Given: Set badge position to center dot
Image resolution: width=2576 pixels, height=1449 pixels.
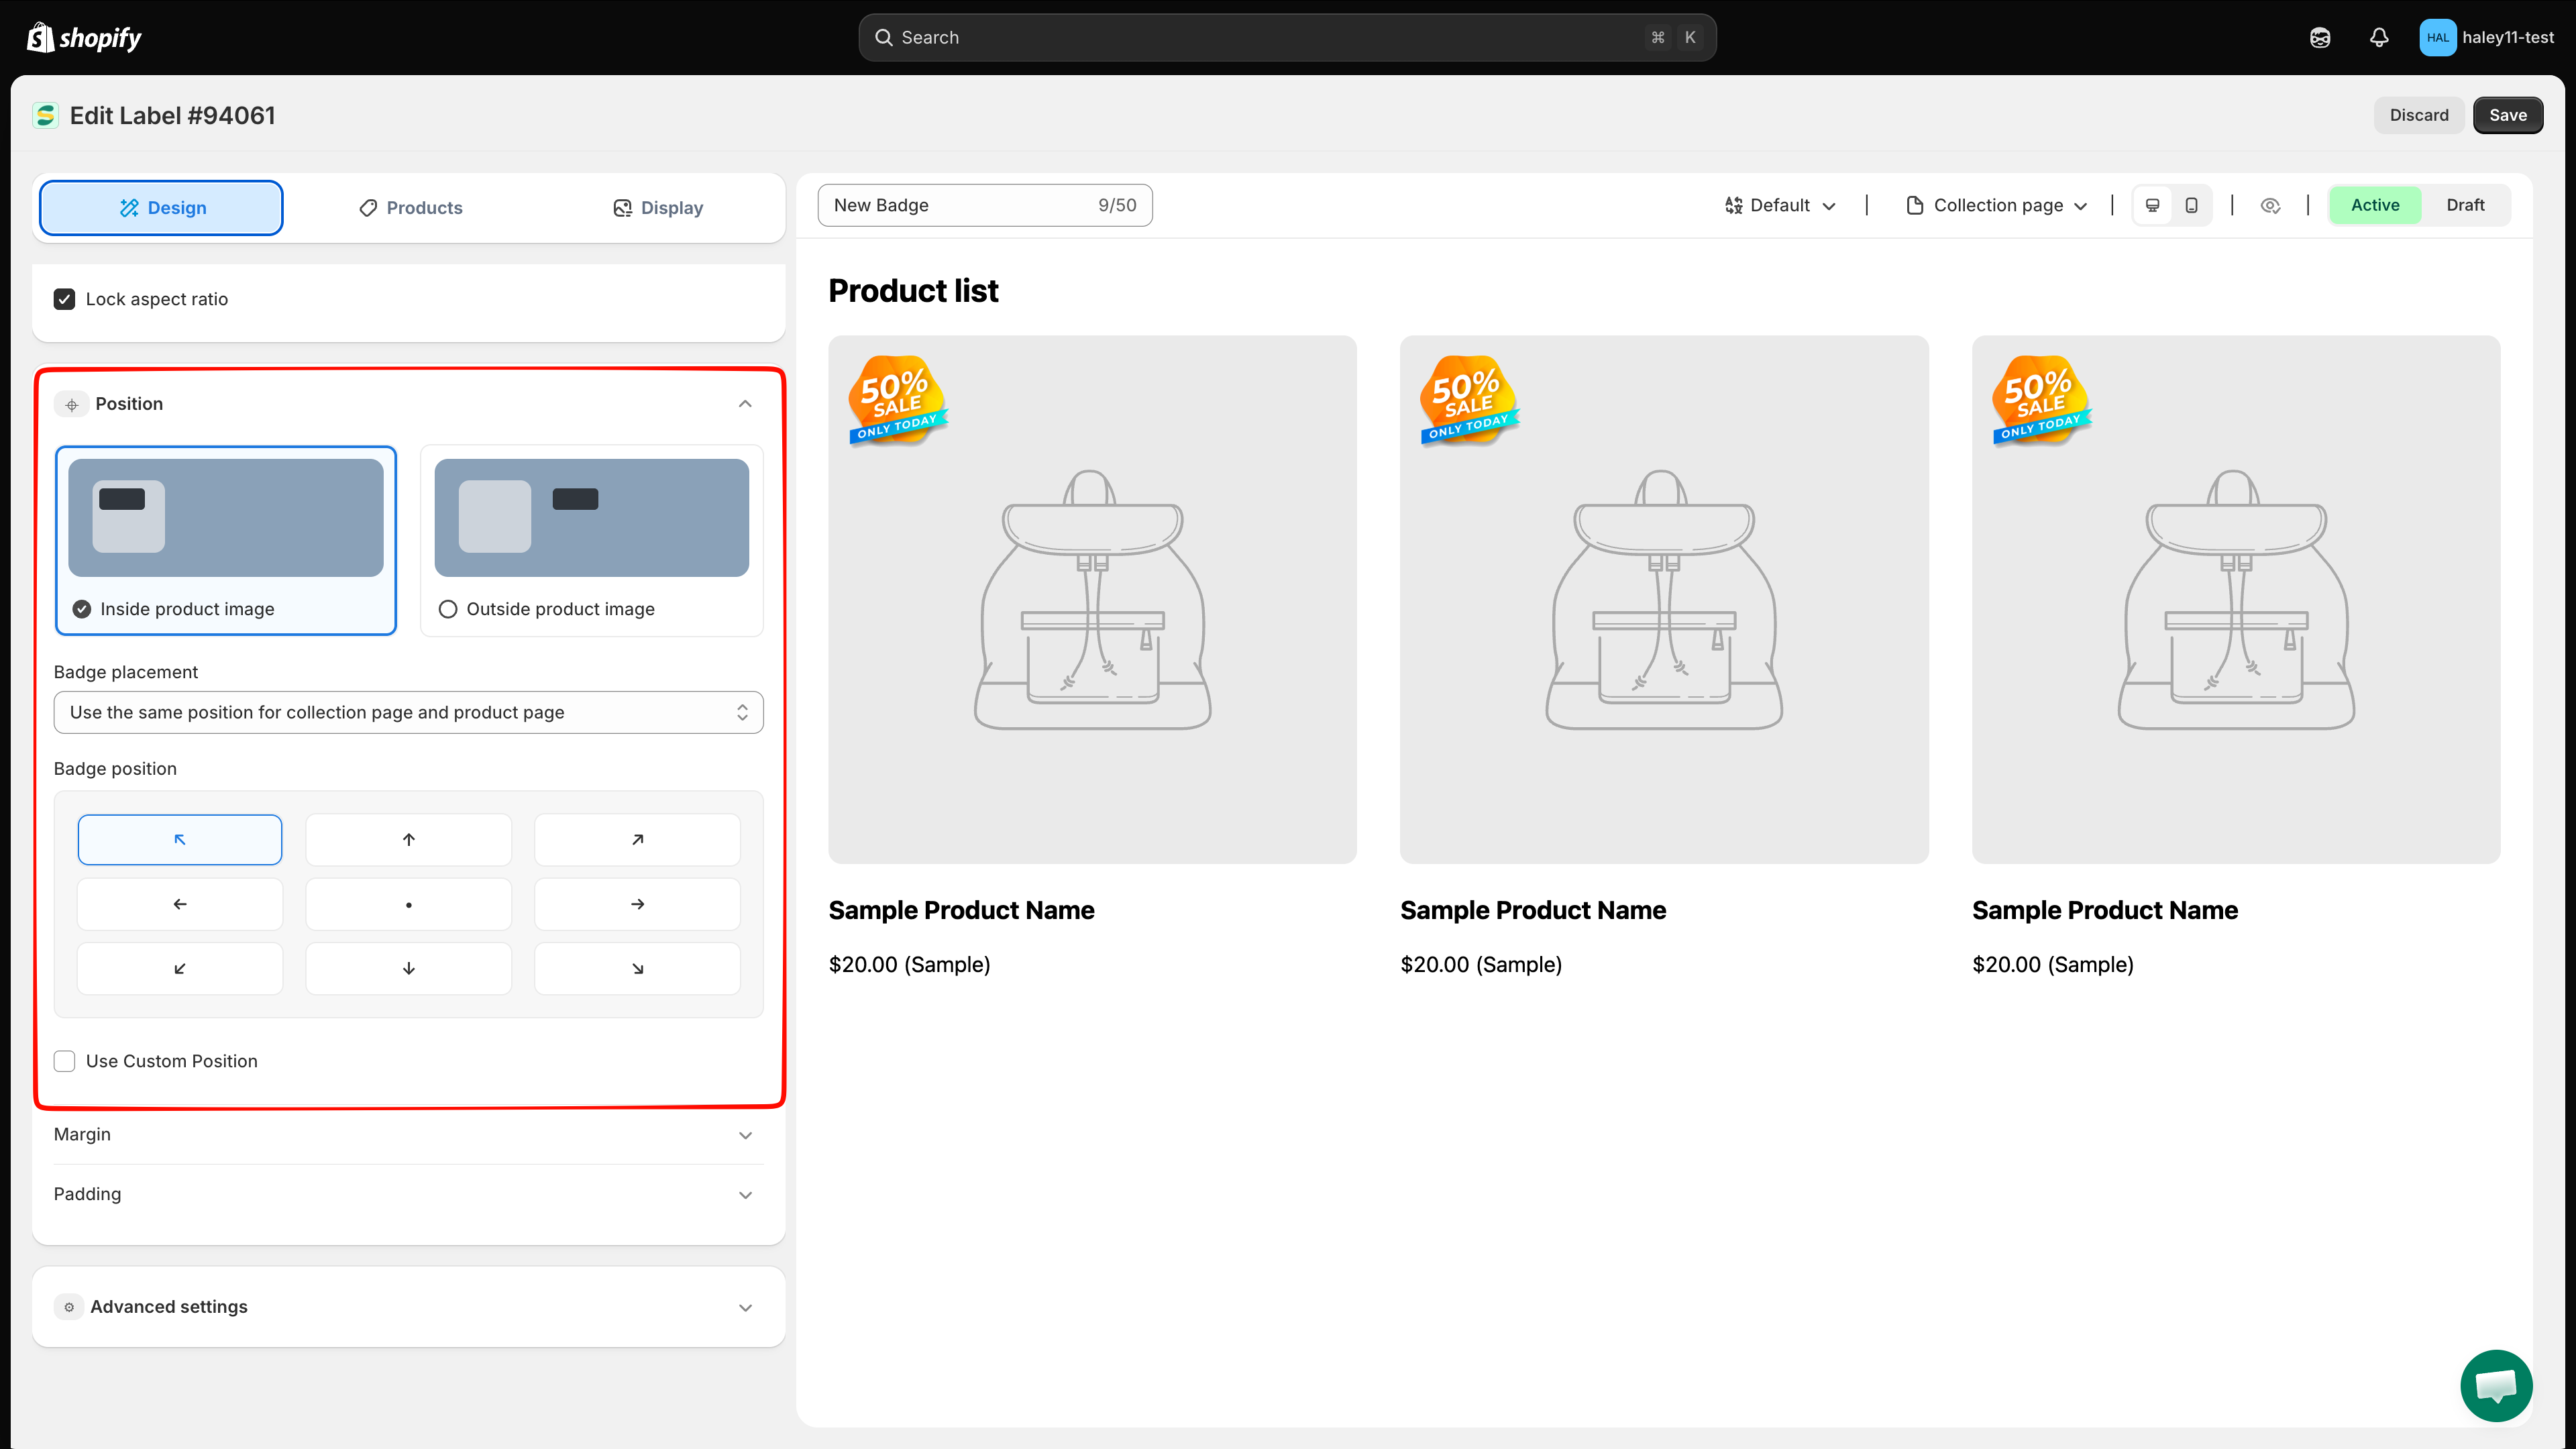Looking at the screenshot, I should point(409,904).
